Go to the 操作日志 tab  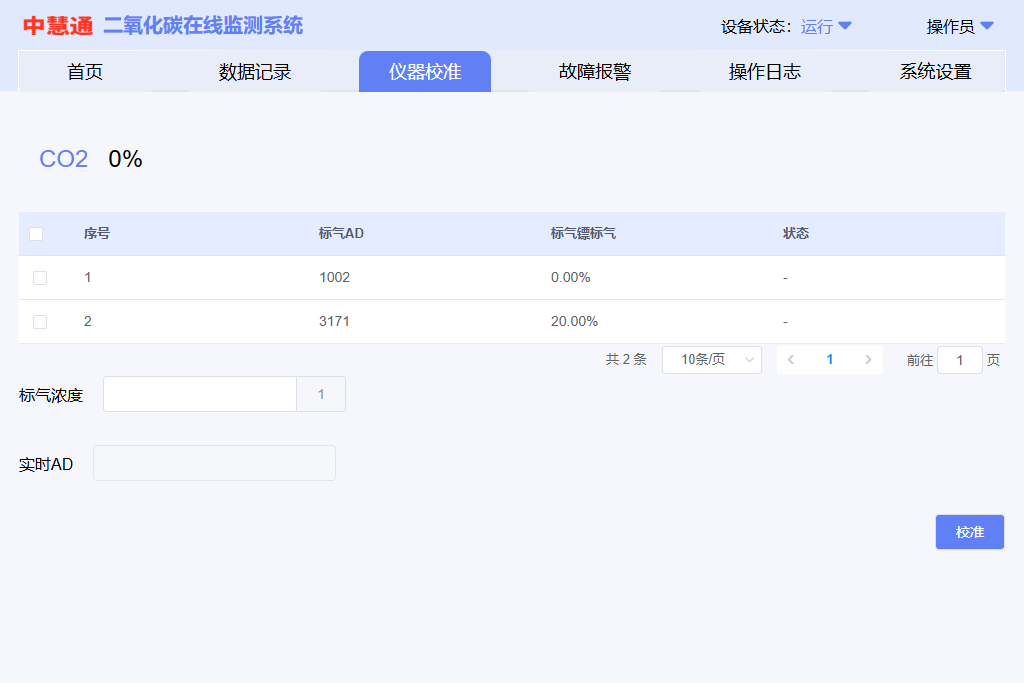pos(765,71)
